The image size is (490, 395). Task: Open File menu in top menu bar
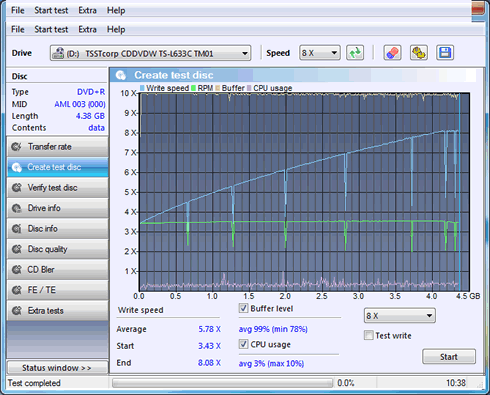coord(18,10)
